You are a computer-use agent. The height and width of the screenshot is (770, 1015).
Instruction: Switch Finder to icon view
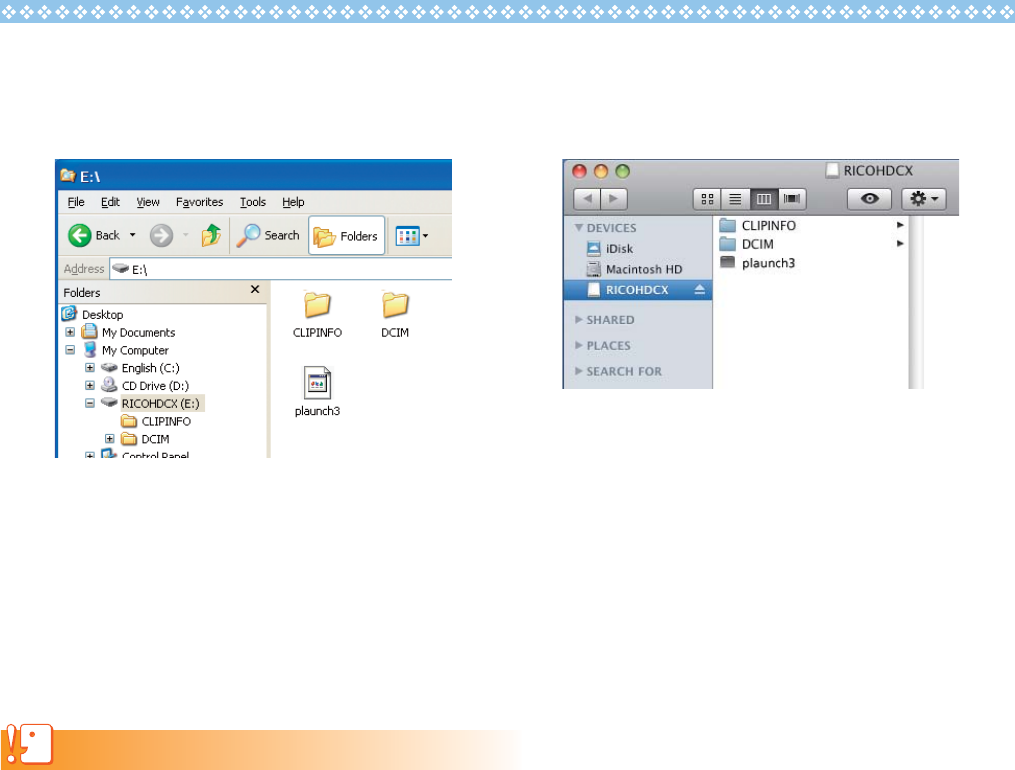click(708, 199)
